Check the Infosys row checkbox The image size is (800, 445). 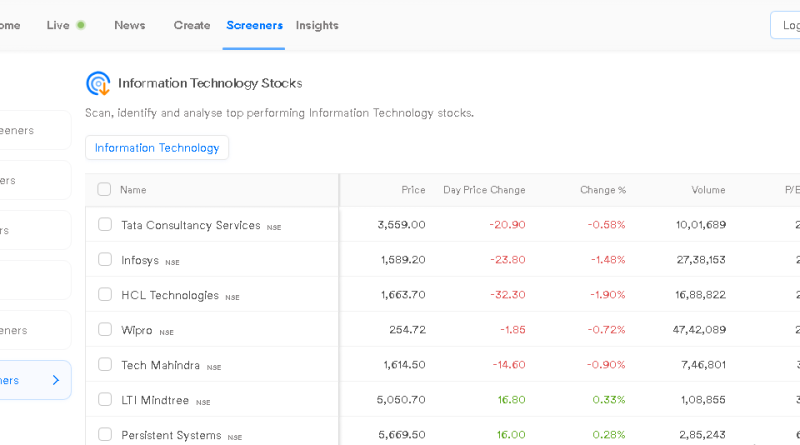pyautogui.click(x=105, y=259)
